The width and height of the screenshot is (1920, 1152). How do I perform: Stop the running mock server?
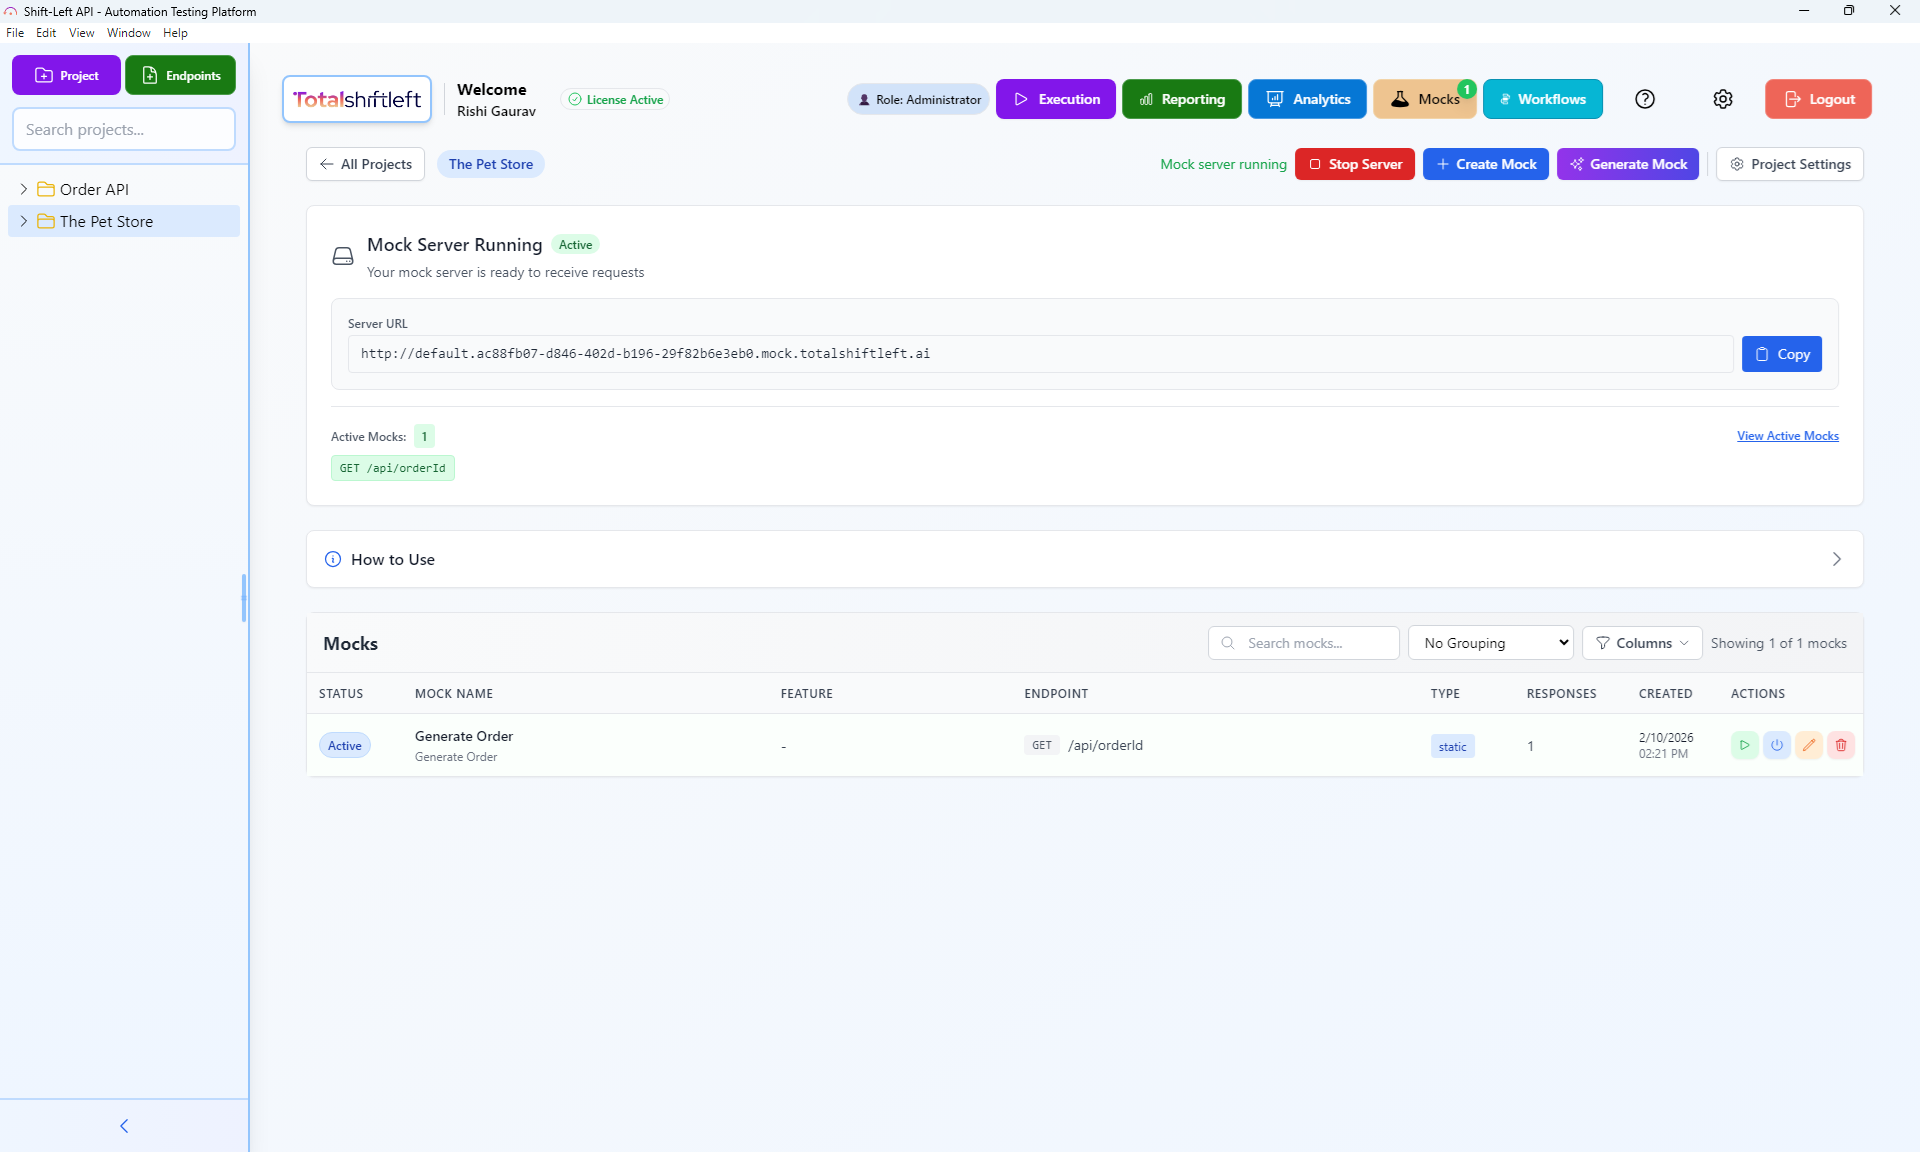[x=1355, y=163]
